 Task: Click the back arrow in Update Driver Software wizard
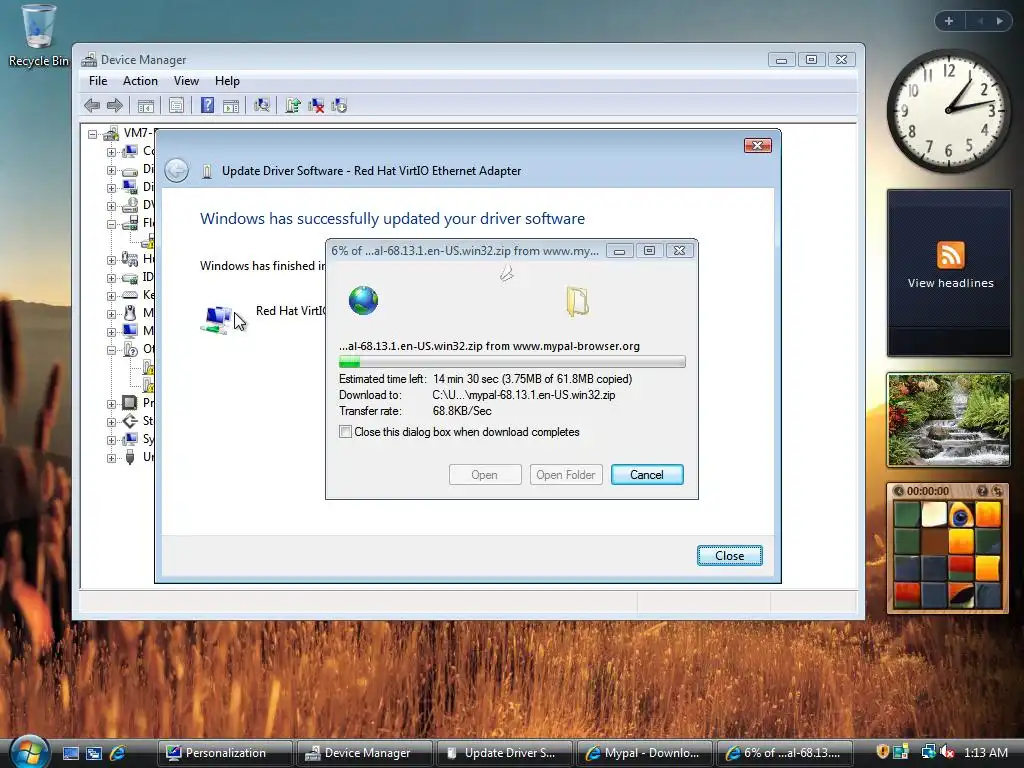[x=176, y=170]
